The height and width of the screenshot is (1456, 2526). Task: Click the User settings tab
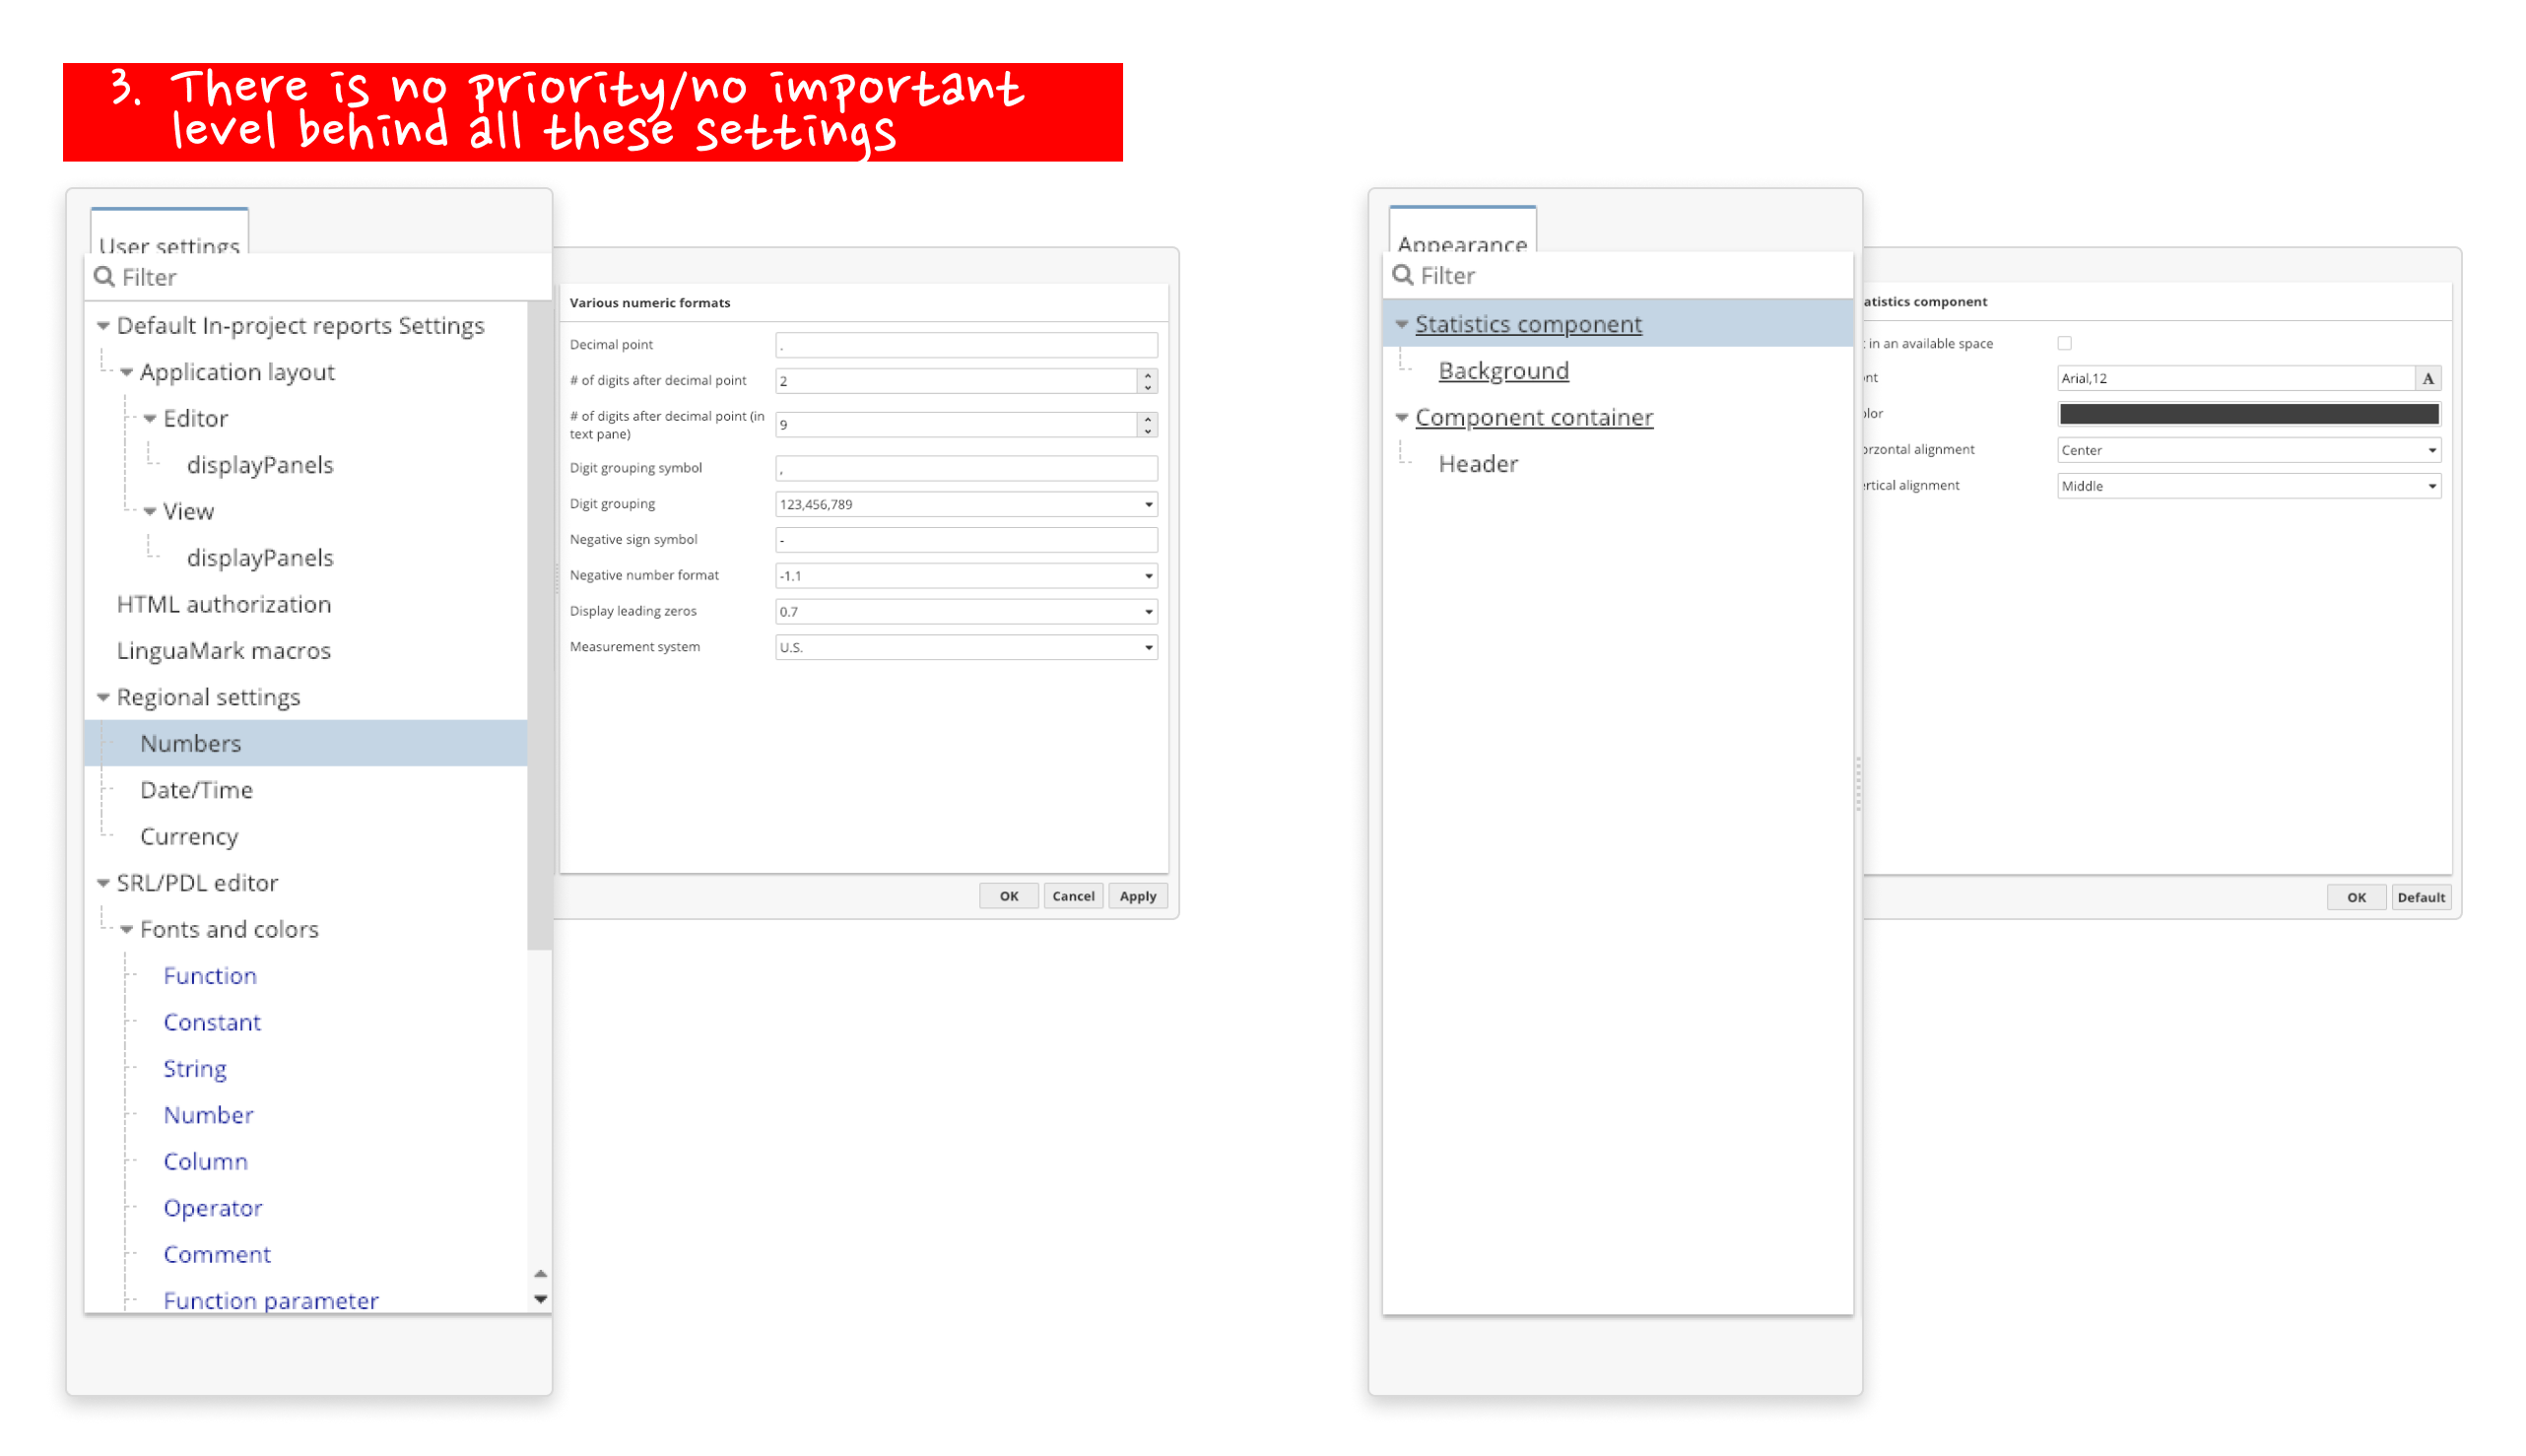pos(168,239)
